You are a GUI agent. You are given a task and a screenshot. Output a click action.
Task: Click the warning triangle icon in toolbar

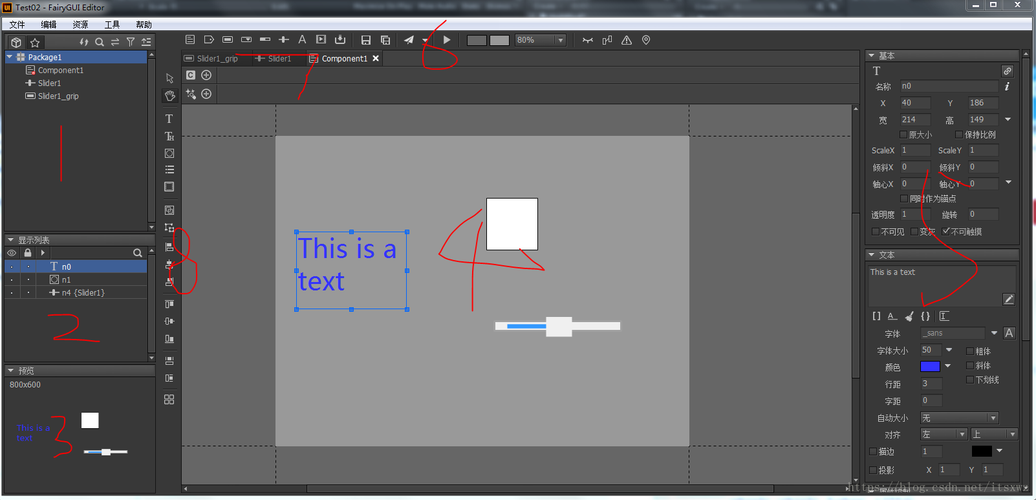pyautogui.click(x=626, y=40)
